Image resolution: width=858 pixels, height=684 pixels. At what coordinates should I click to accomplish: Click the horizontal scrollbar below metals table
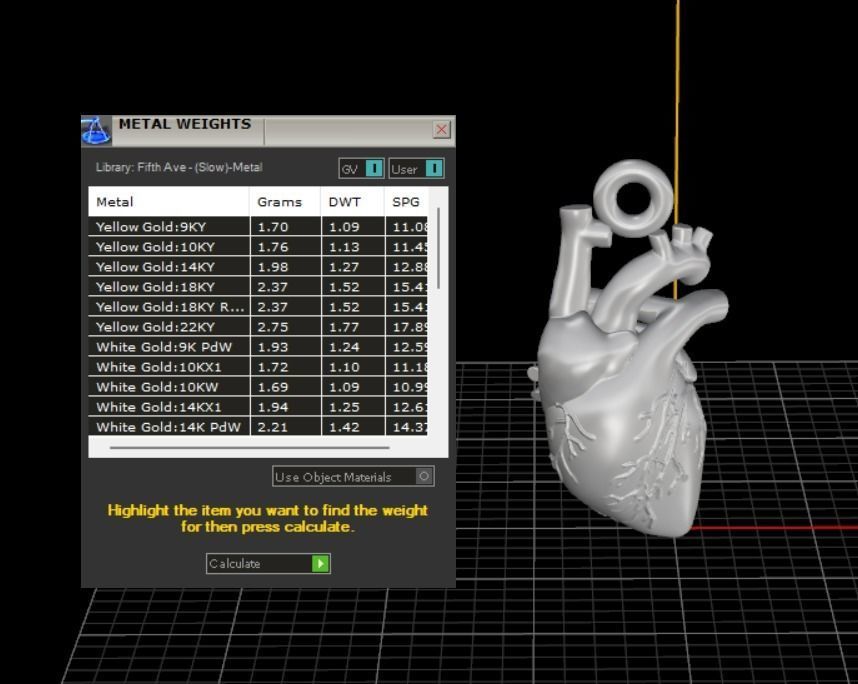(x=250, y=448)
